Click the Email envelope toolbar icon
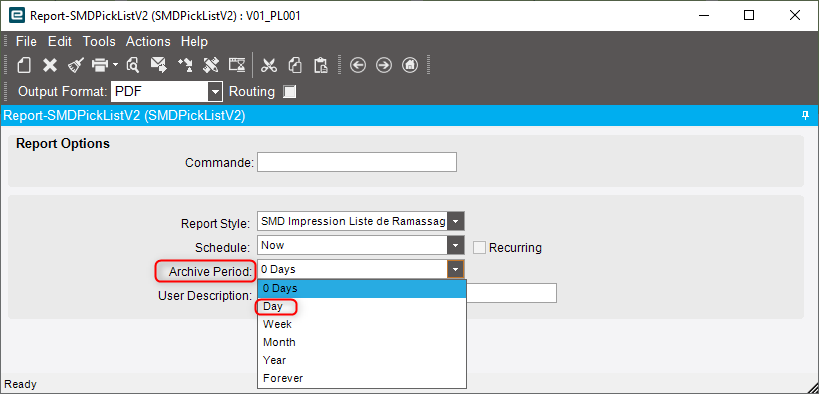This screenshot has width=819, height=394. 158,65
